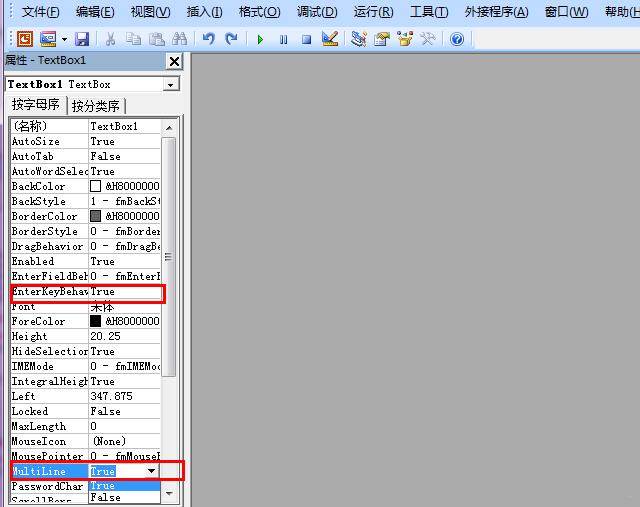Open the TextBox1 object selector dropdown
The height and width of the screenshot is (507, 640).
point(170,85)
